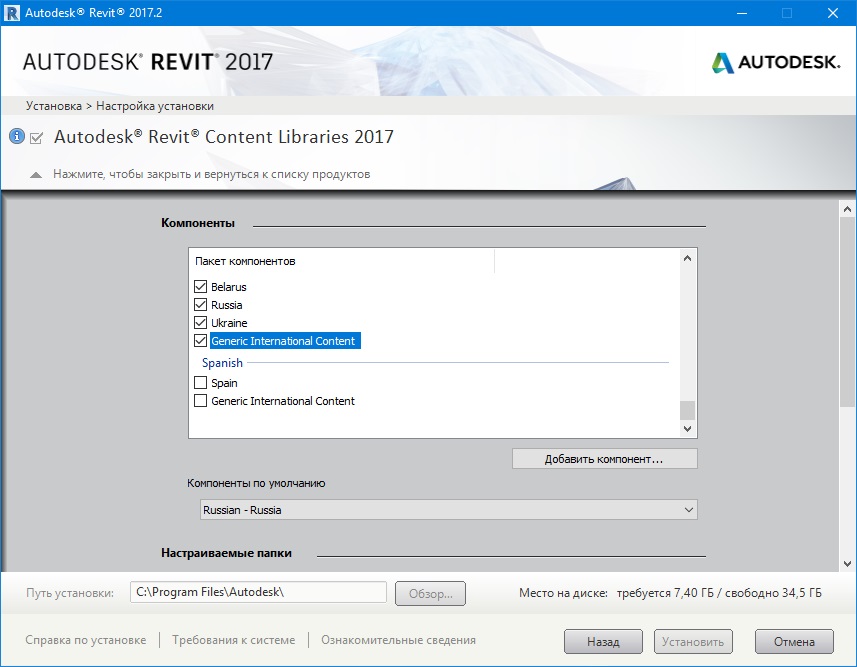Uncheck the Belarus component checkbox
Image resolution: width=857 pixels, height=667 pixels.
tap(200, 287)
